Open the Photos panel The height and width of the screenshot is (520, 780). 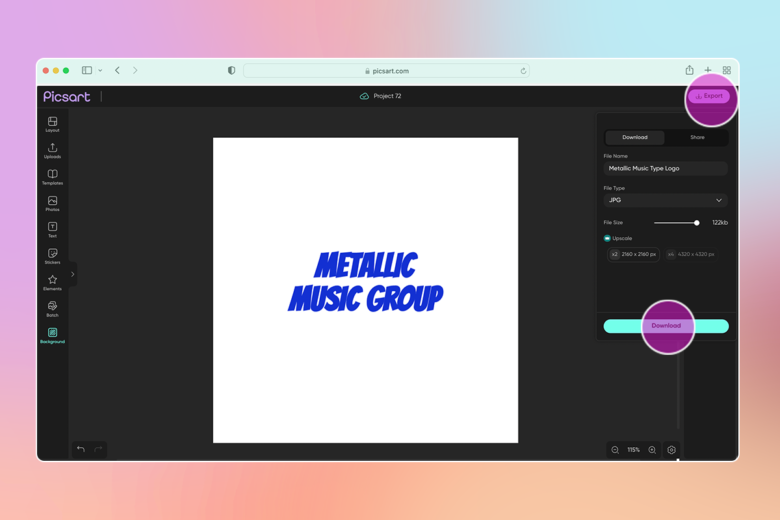click(x=52, y=203)
